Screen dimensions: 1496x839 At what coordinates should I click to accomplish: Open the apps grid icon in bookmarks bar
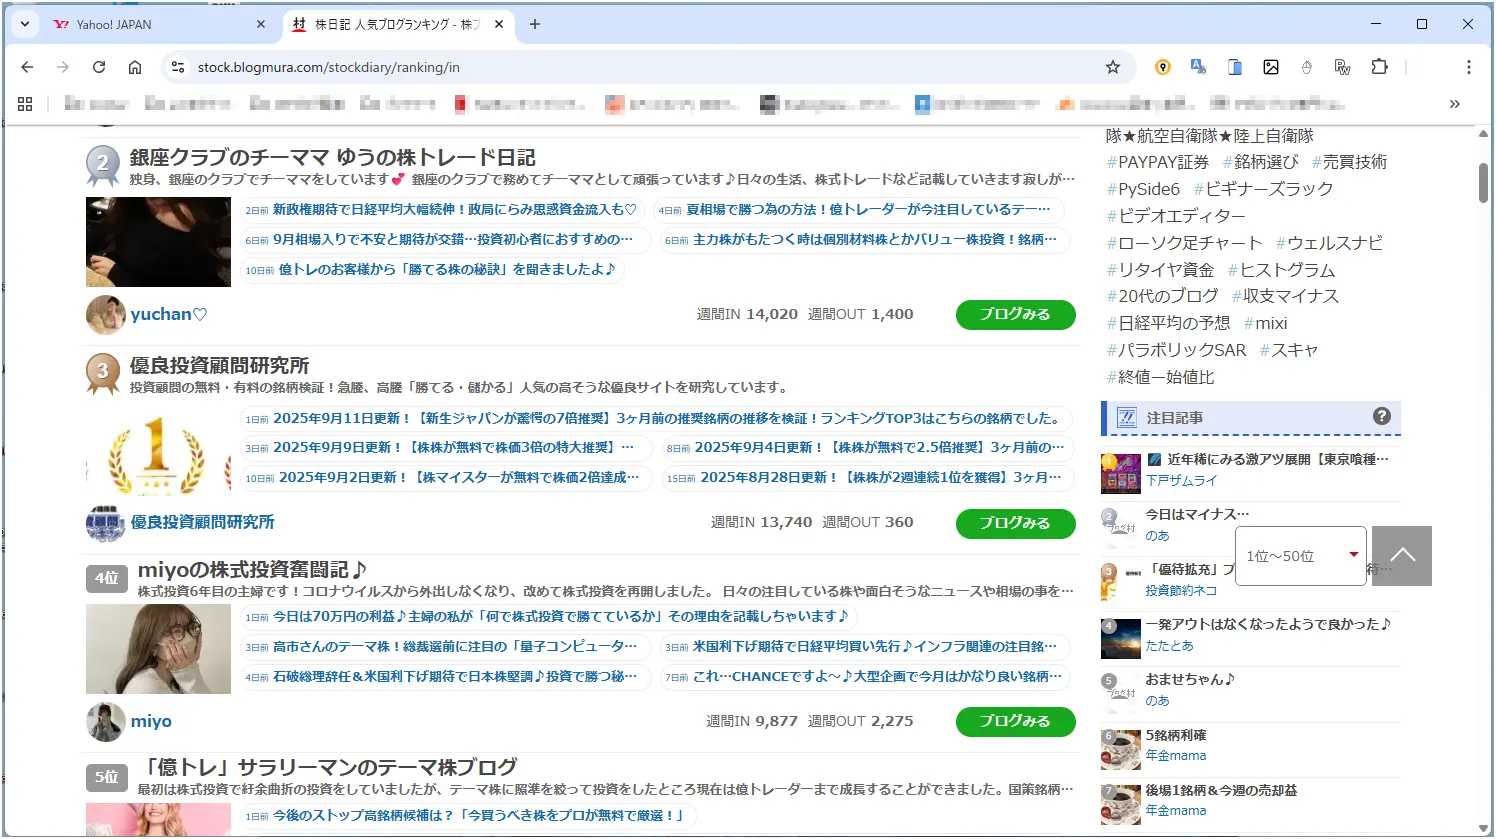pos(25,103)
